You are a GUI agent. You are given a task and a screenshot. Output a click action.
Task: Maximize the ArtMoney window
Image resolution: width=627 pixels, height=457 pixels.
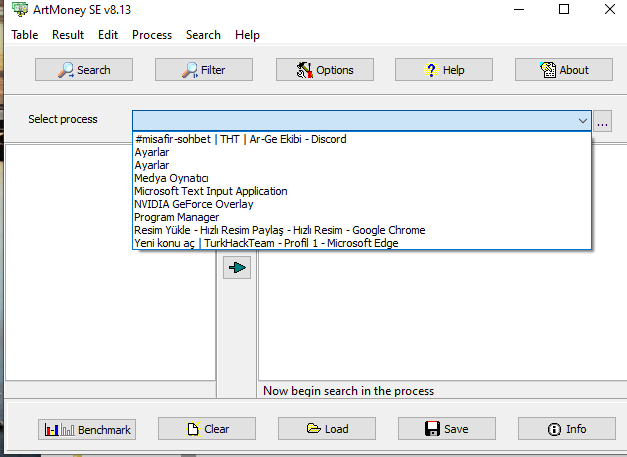coord(564,9)
